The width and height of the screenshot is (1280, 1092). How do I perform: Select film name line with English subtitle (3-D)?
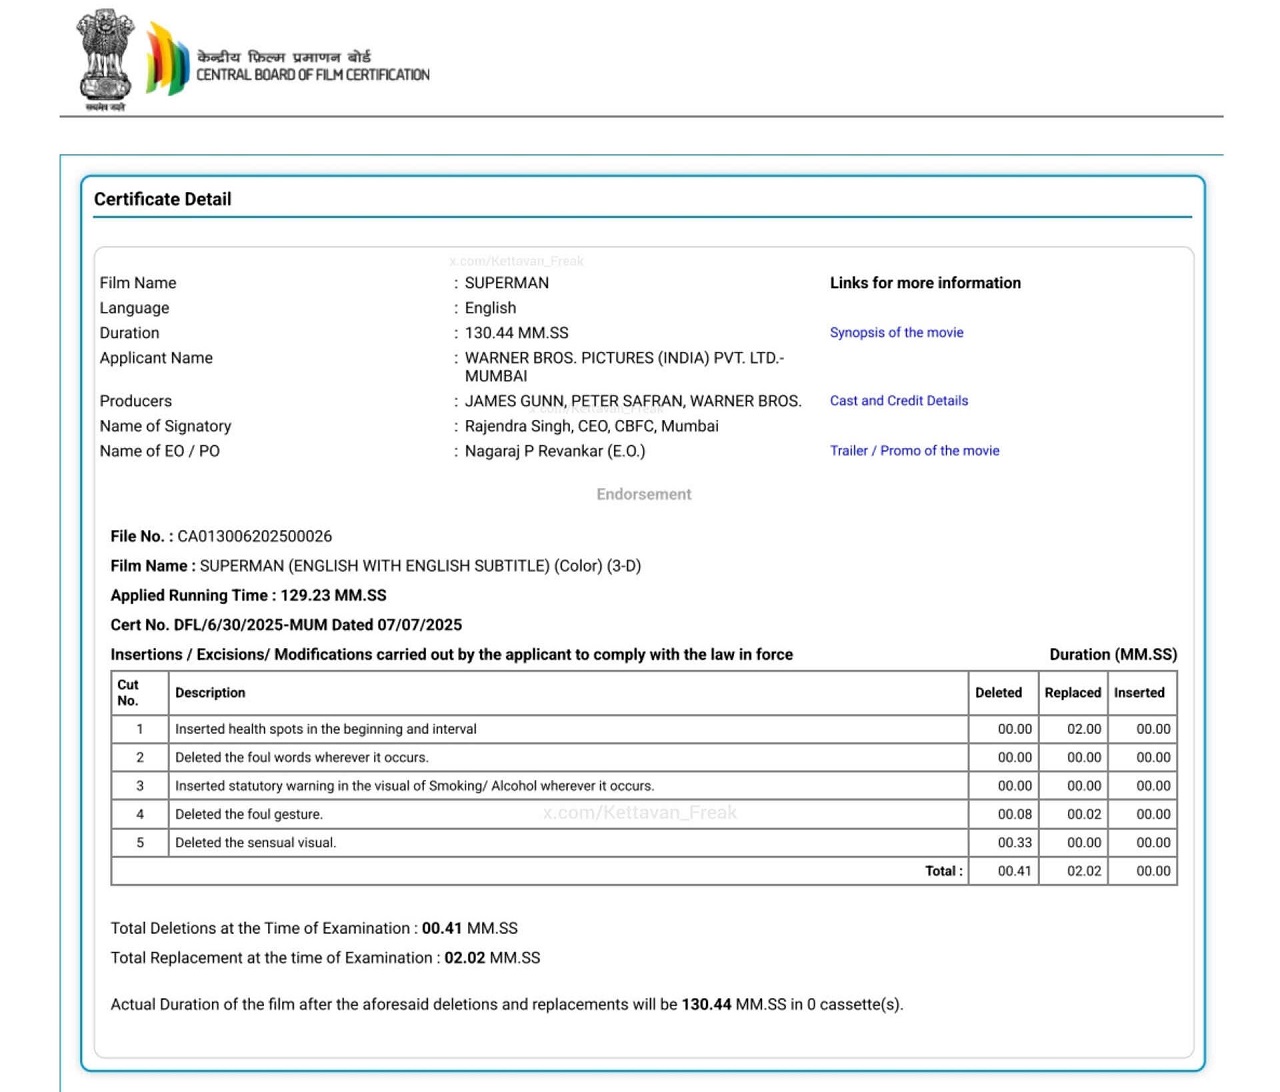(376, 566)
